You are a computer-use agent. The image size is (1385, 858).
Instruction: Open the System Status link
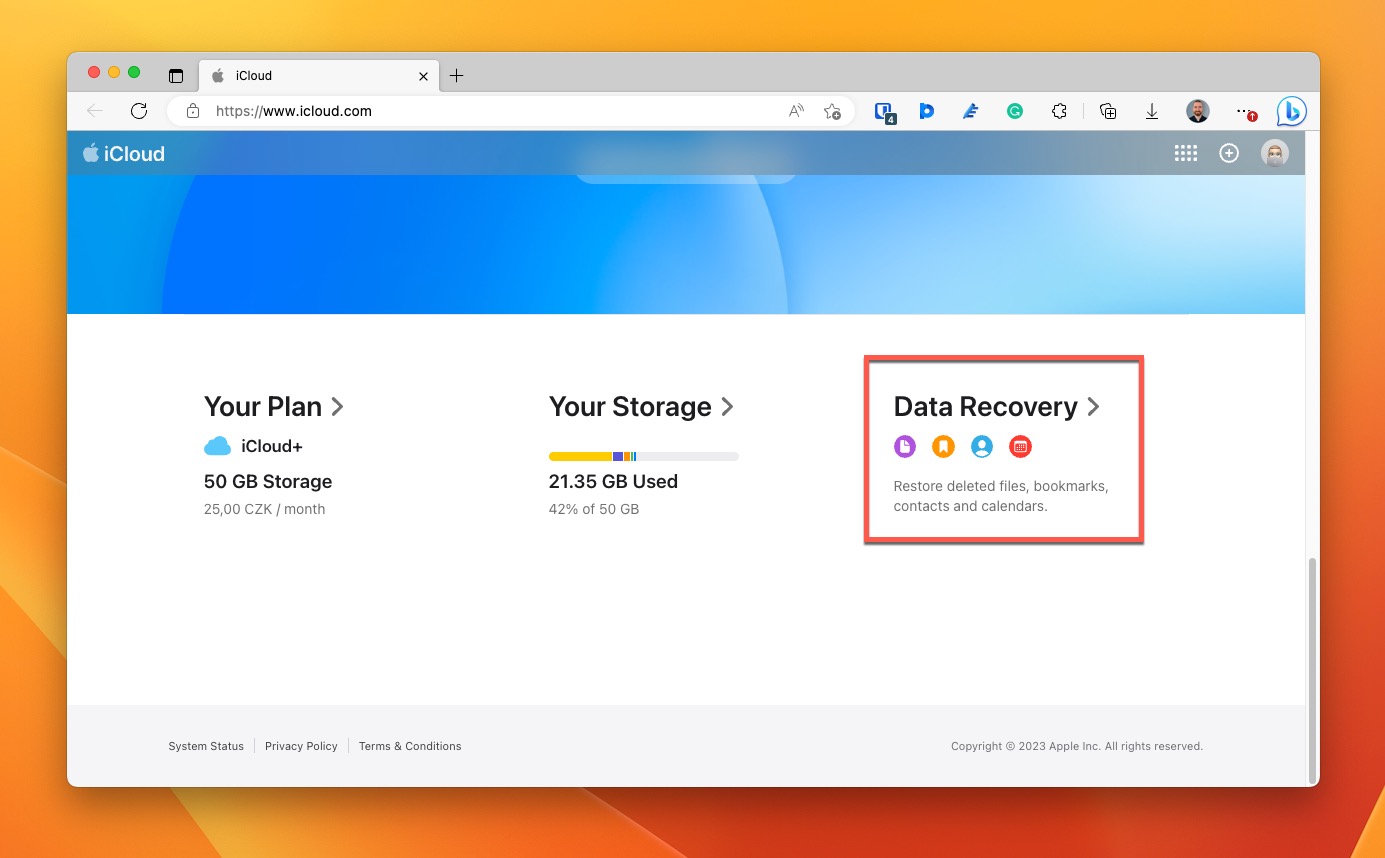click(206, 746)
